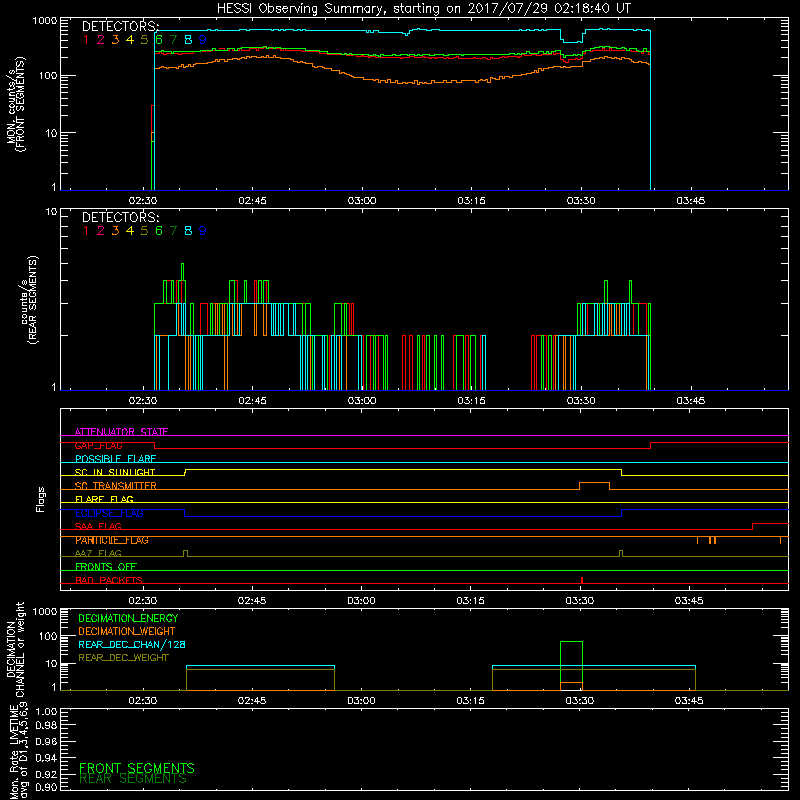
Task: Click the REAR SEGMENTS livetime legend
Action: 133,779
